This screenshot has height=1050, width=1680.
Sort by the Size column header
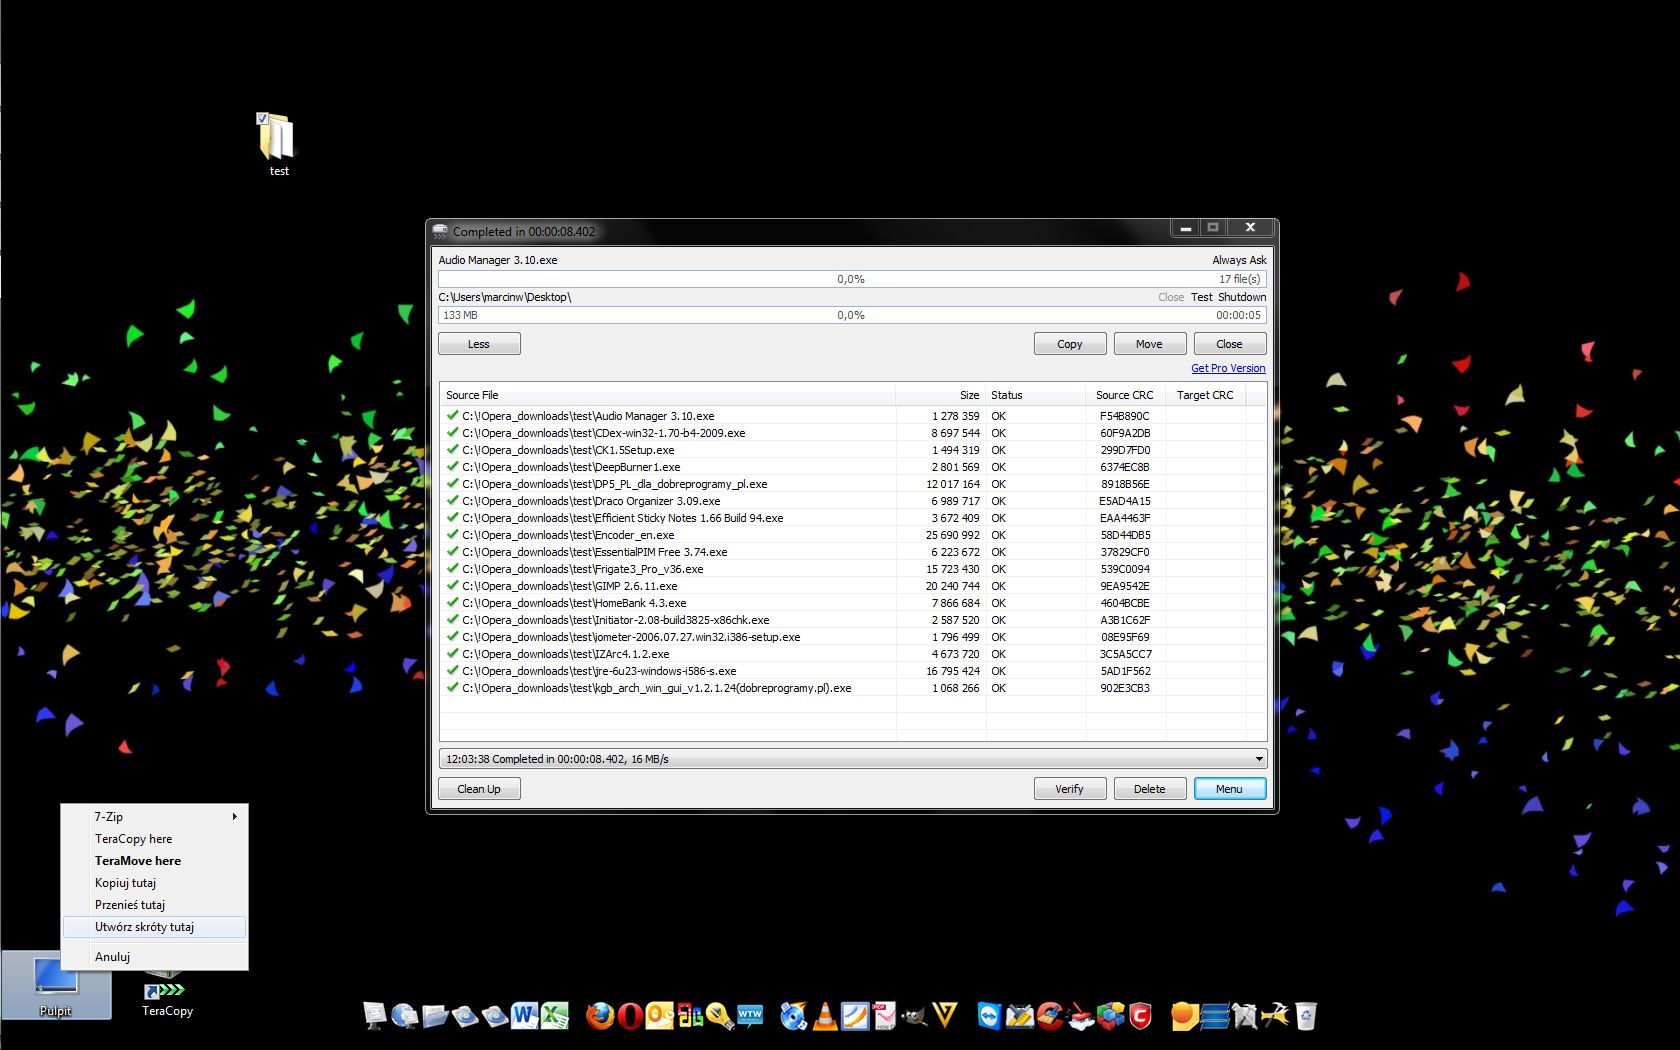(940, 395)
